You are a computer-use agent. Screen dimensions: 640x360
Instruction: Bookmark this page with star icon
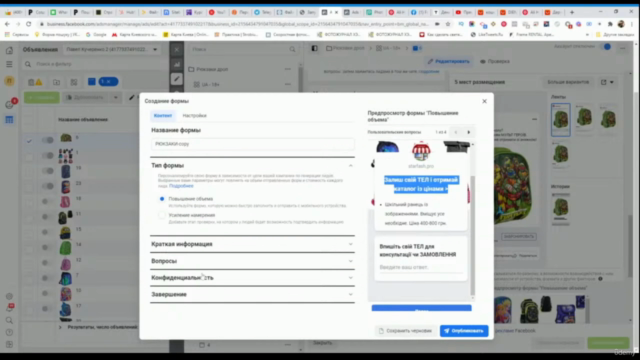pyautogui.click(x=448, y=24)
